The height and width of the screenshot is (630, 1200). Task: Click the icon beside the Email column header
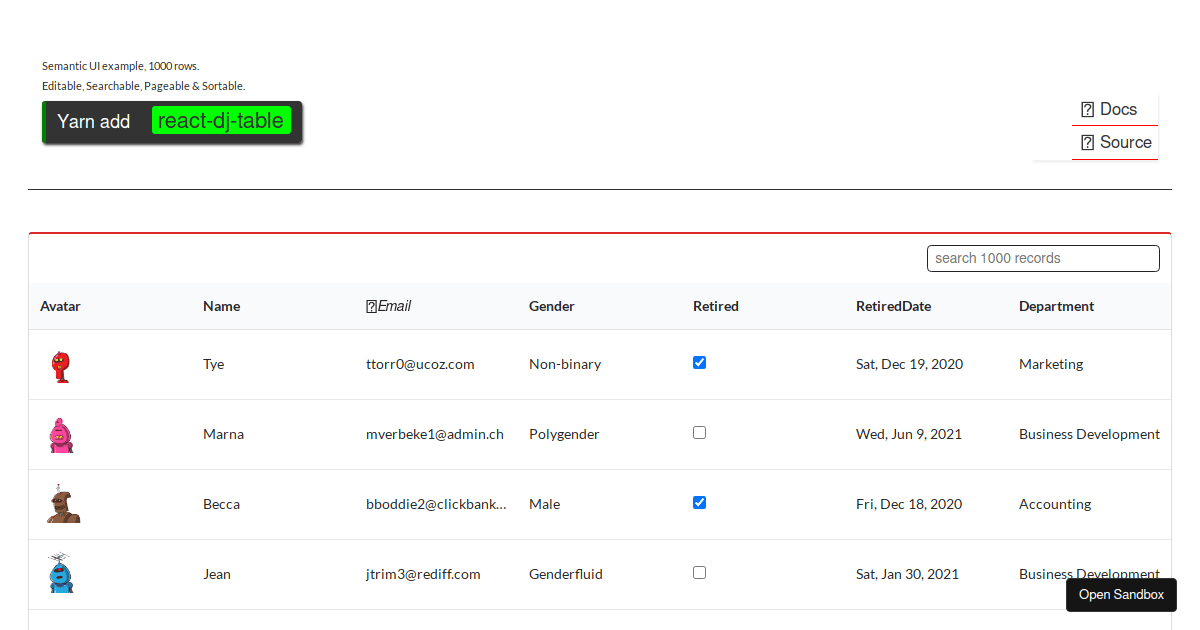click(371, 305)
